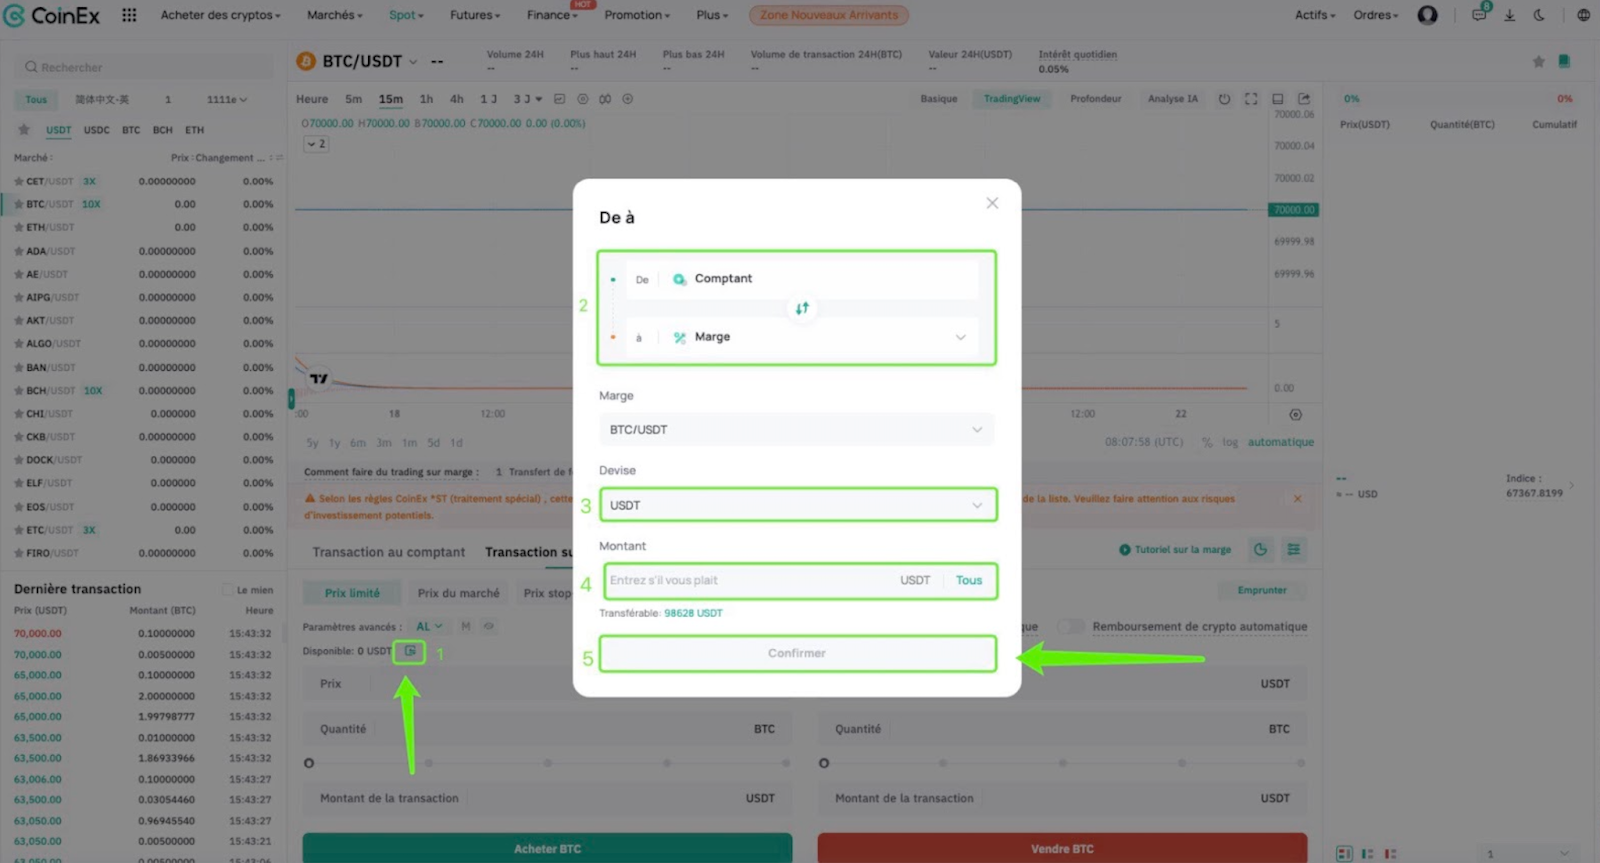Viewport: 1600px width, 863px height.
Task: Select the Prix du marché order type
Action: point(458,593)
